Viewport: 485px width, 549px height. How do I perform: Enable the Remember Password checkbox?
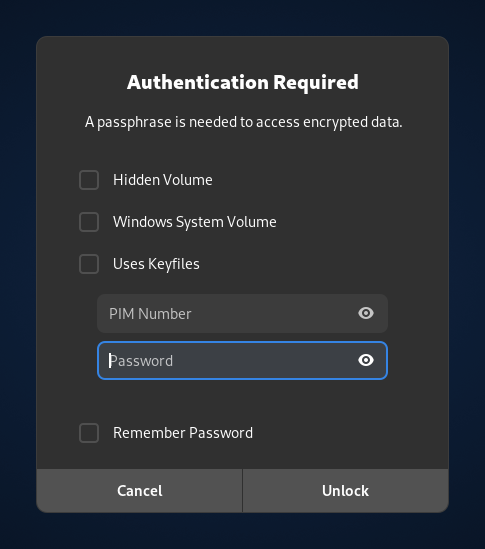click(89, 433)
